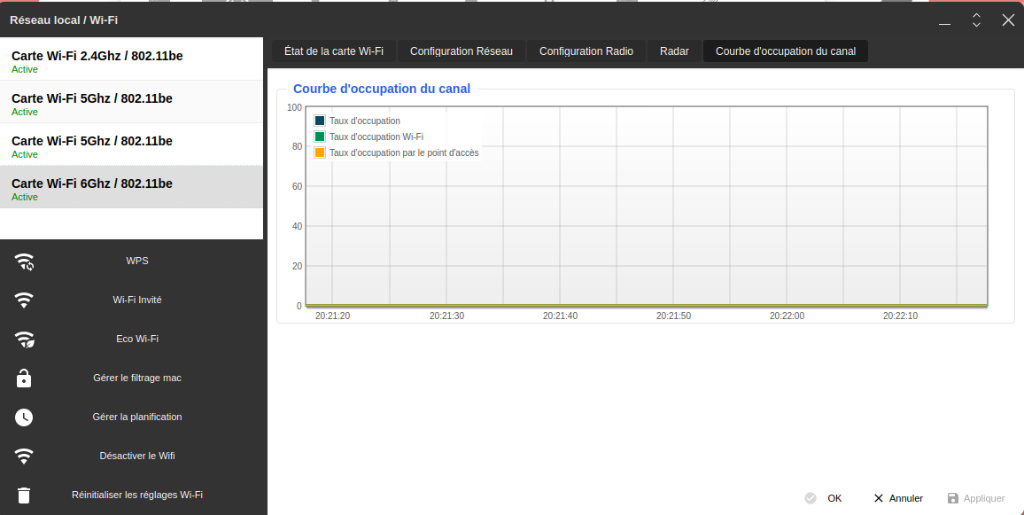The width and height of the screenshot is (1024, 515).
Task: Toggle the Taux d'occupation legend swatch
Action: click(320, 121)
